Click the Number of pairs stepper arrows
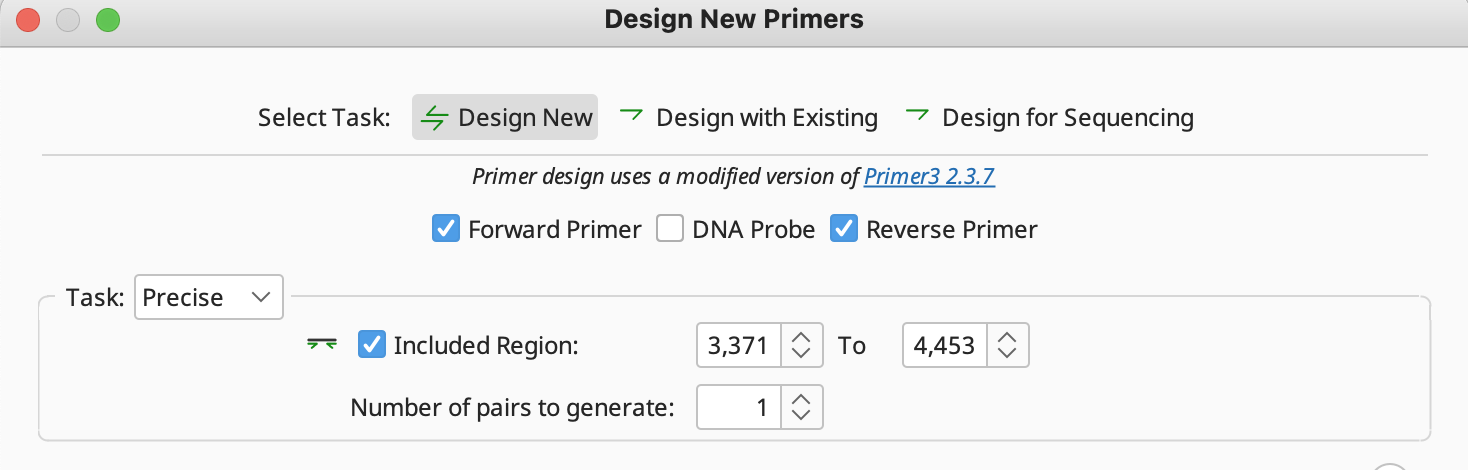This screenshot has height=470, width=1468. (801, 407)
